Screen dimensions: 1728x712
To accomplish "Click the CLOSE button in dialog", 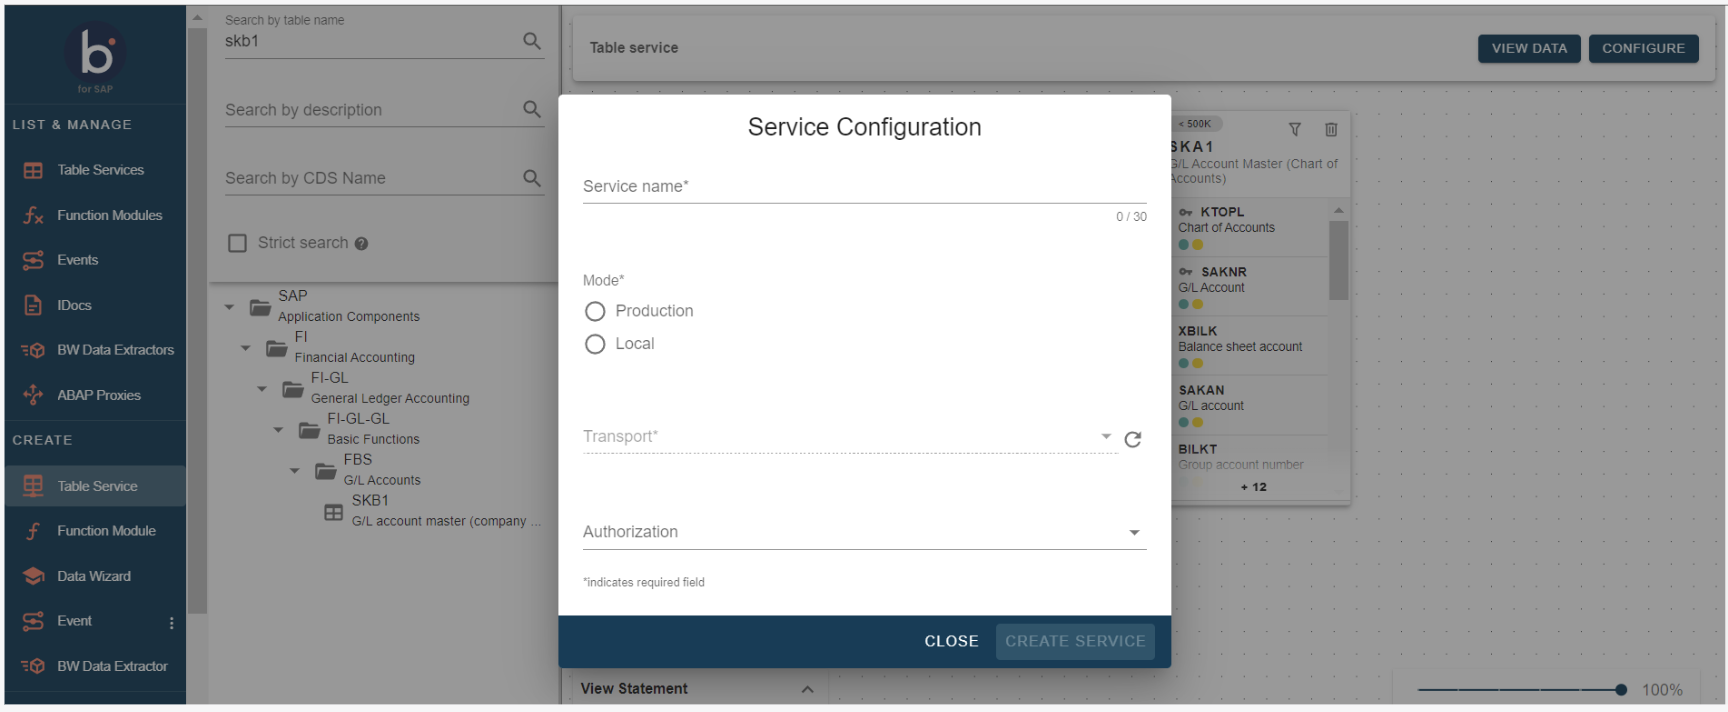I will point(951,641).
